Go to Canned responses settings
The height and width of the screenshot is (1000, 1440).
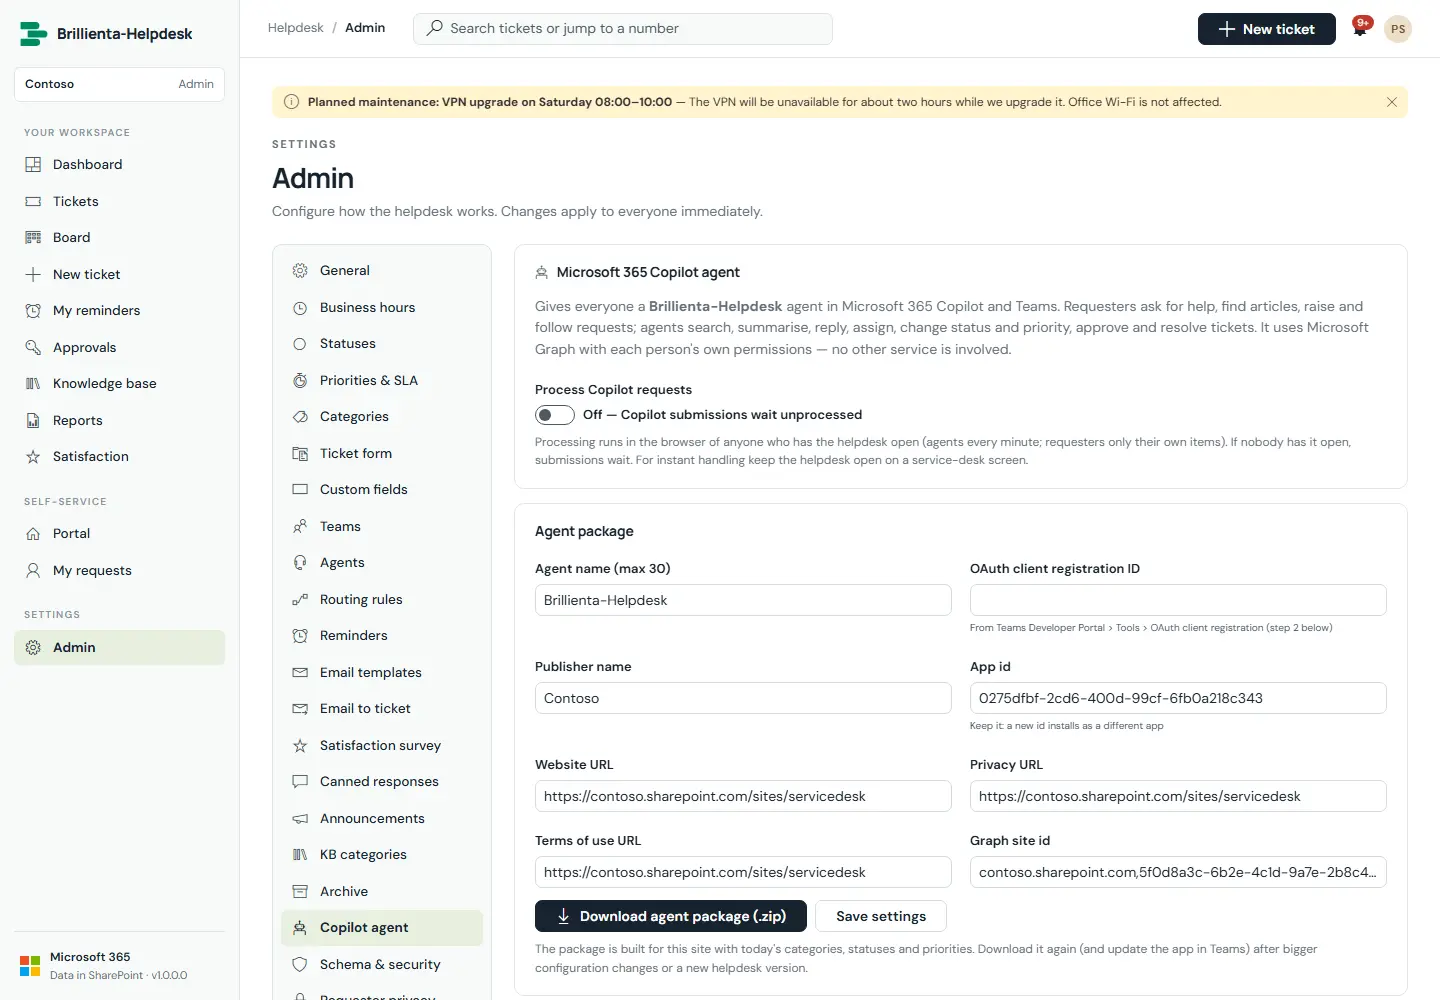(382, 782)
